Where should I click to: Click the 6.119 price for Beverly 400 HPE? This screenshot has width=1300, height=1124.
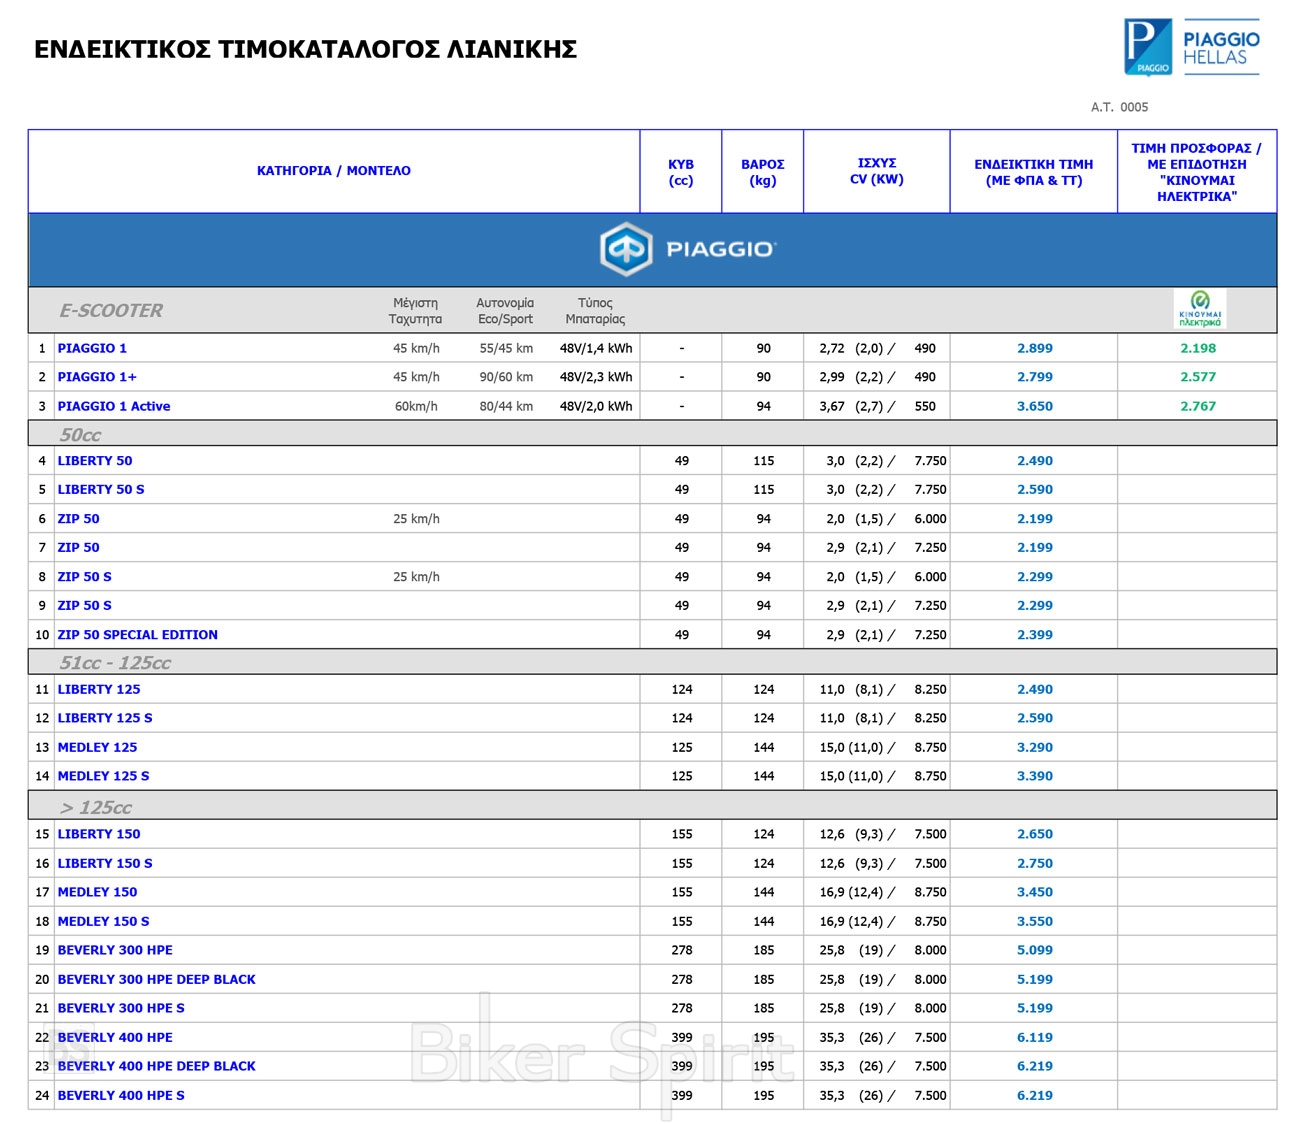[1034, 1038]
